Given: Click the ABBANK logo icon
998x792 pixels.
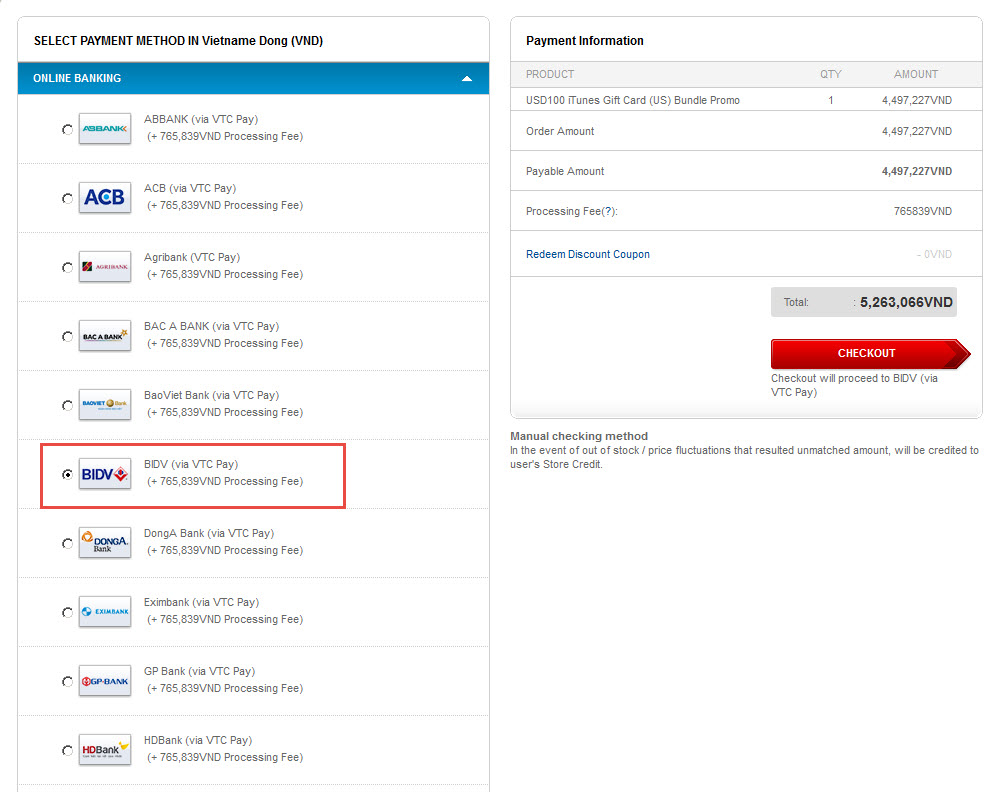Looking at the screenshot, I should tap(105, 129).
